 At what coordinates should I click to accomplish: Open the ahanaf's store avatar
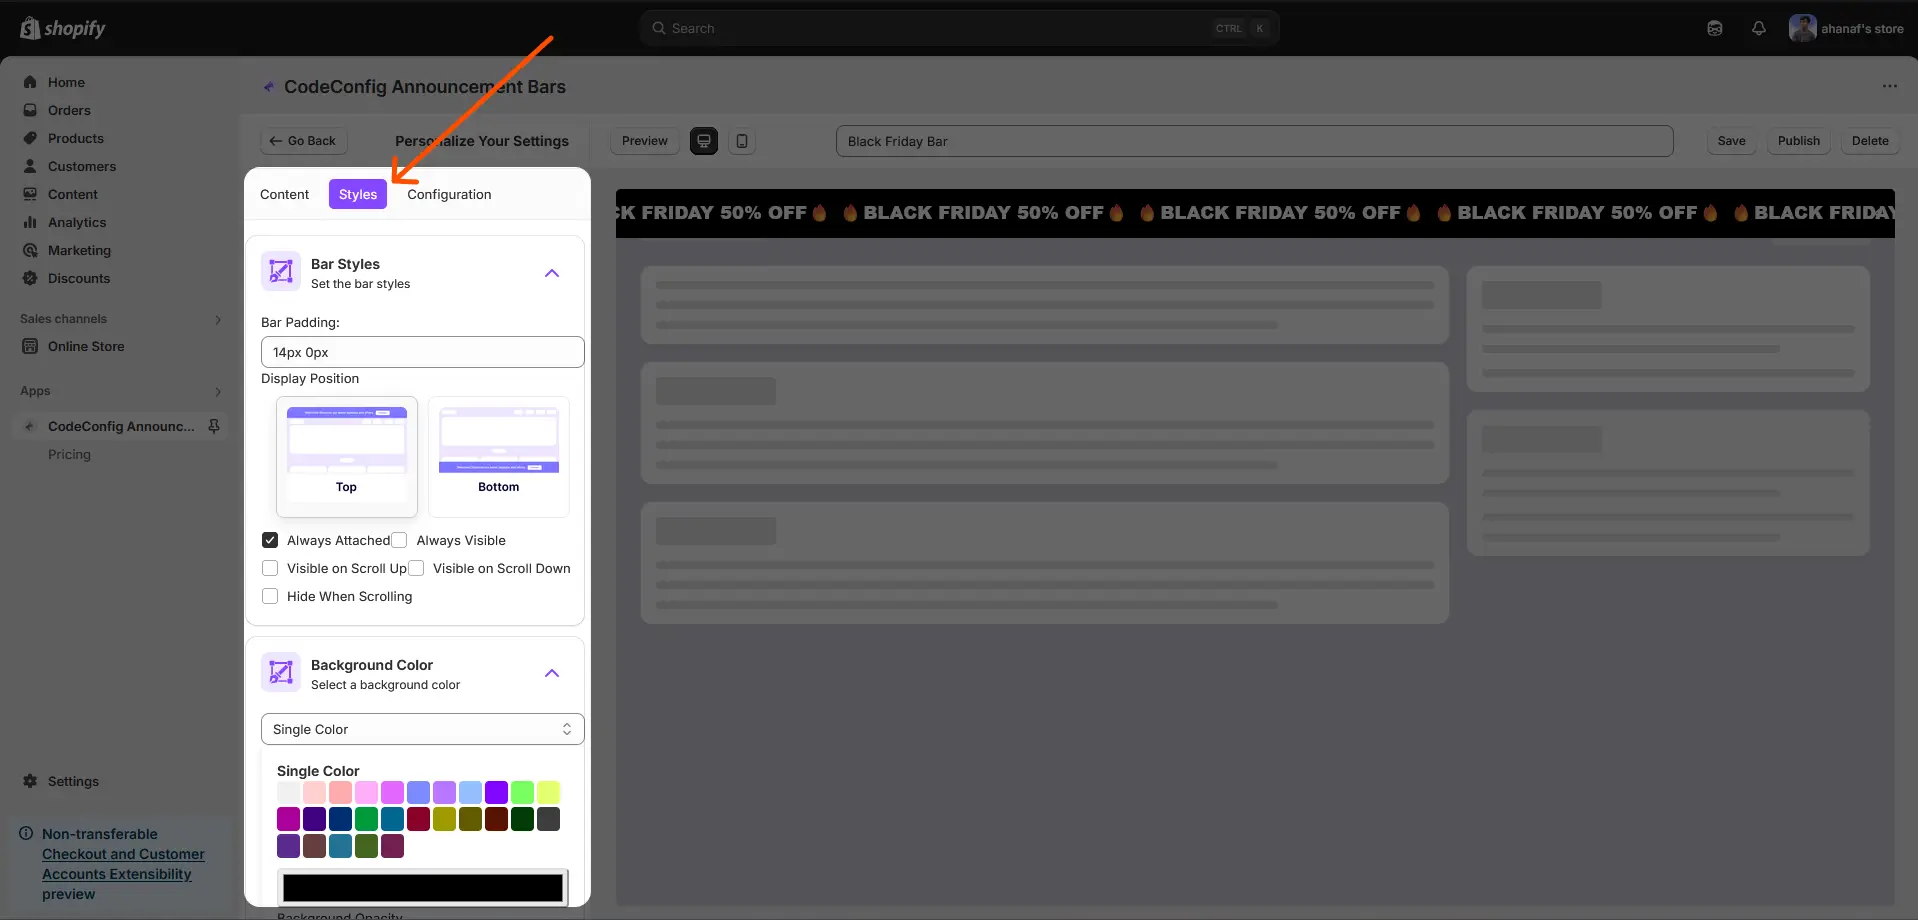(x=1803, y=28)
